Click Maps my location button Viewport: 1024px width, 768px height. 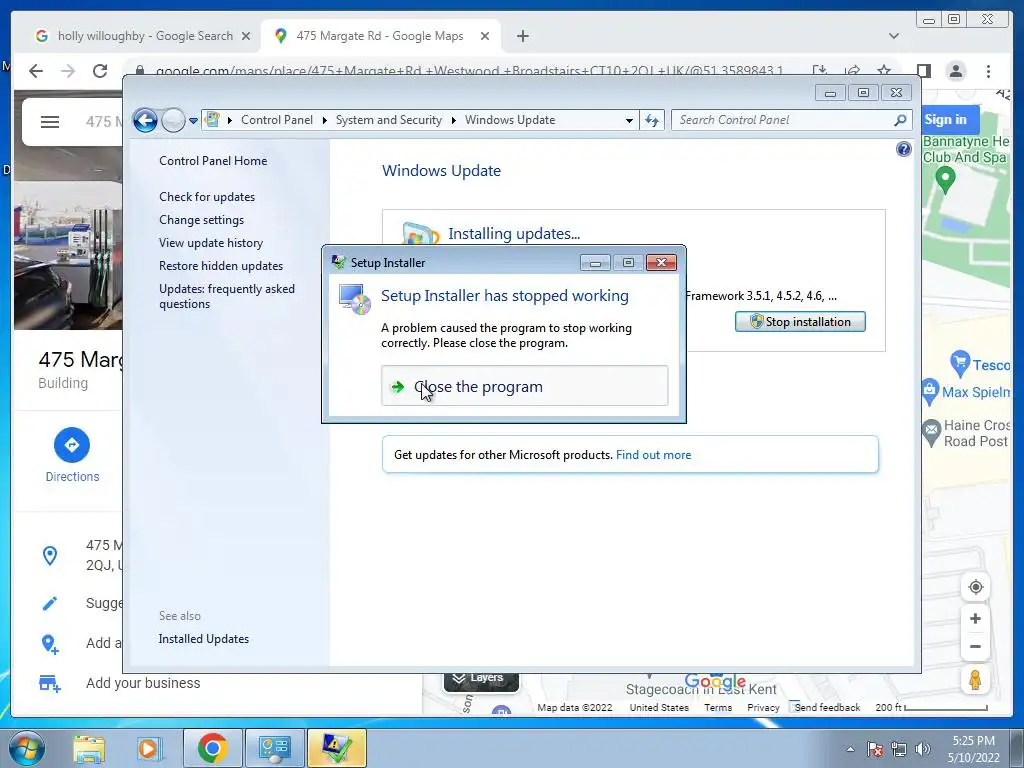(x=975, y=587)
